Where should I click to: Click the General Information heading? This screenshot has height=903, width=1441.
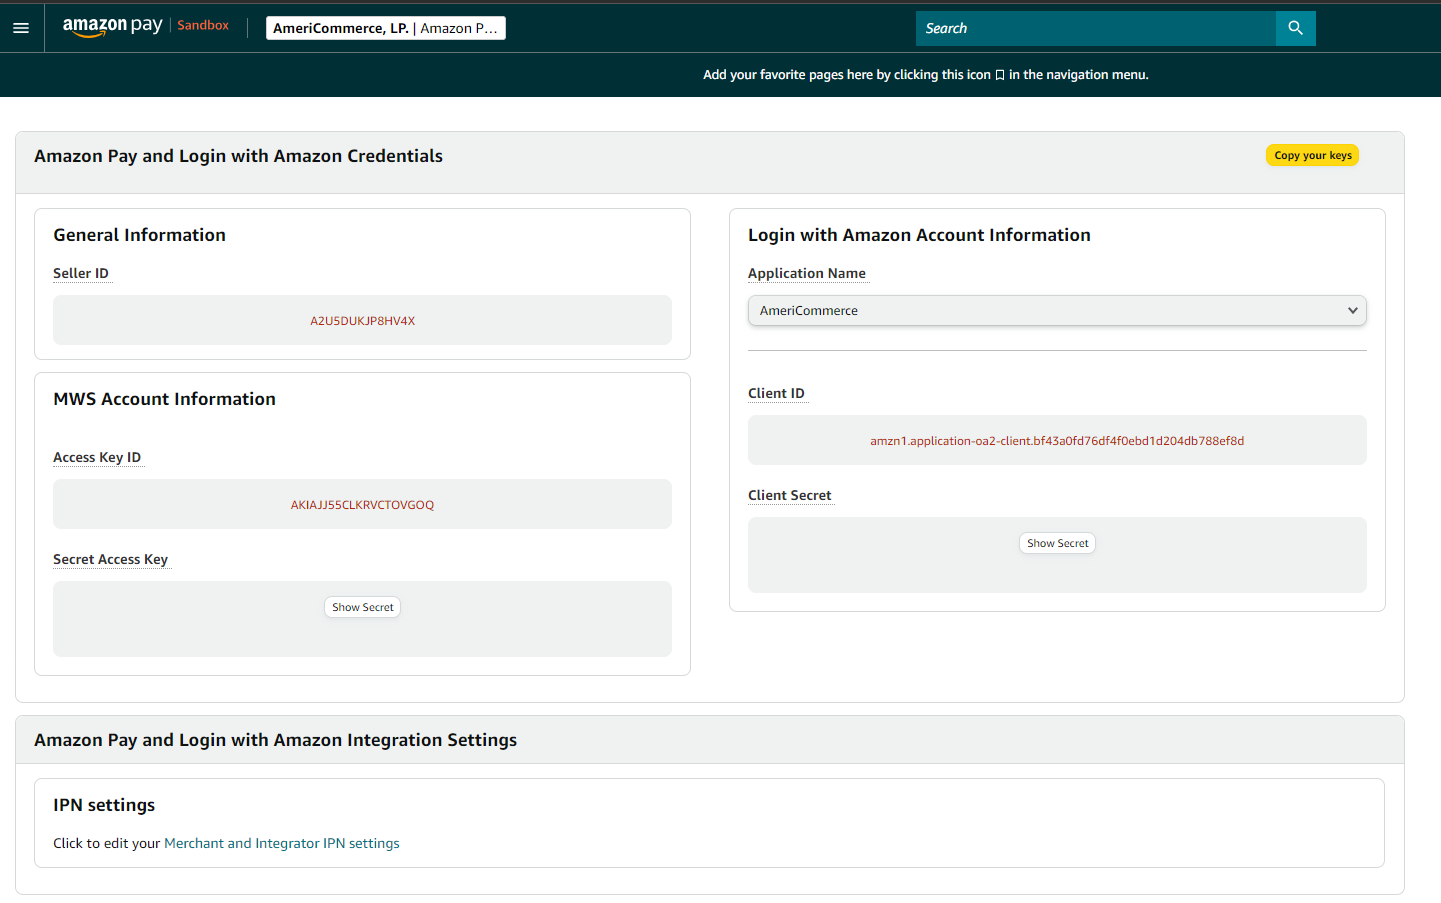pos(139,235)
